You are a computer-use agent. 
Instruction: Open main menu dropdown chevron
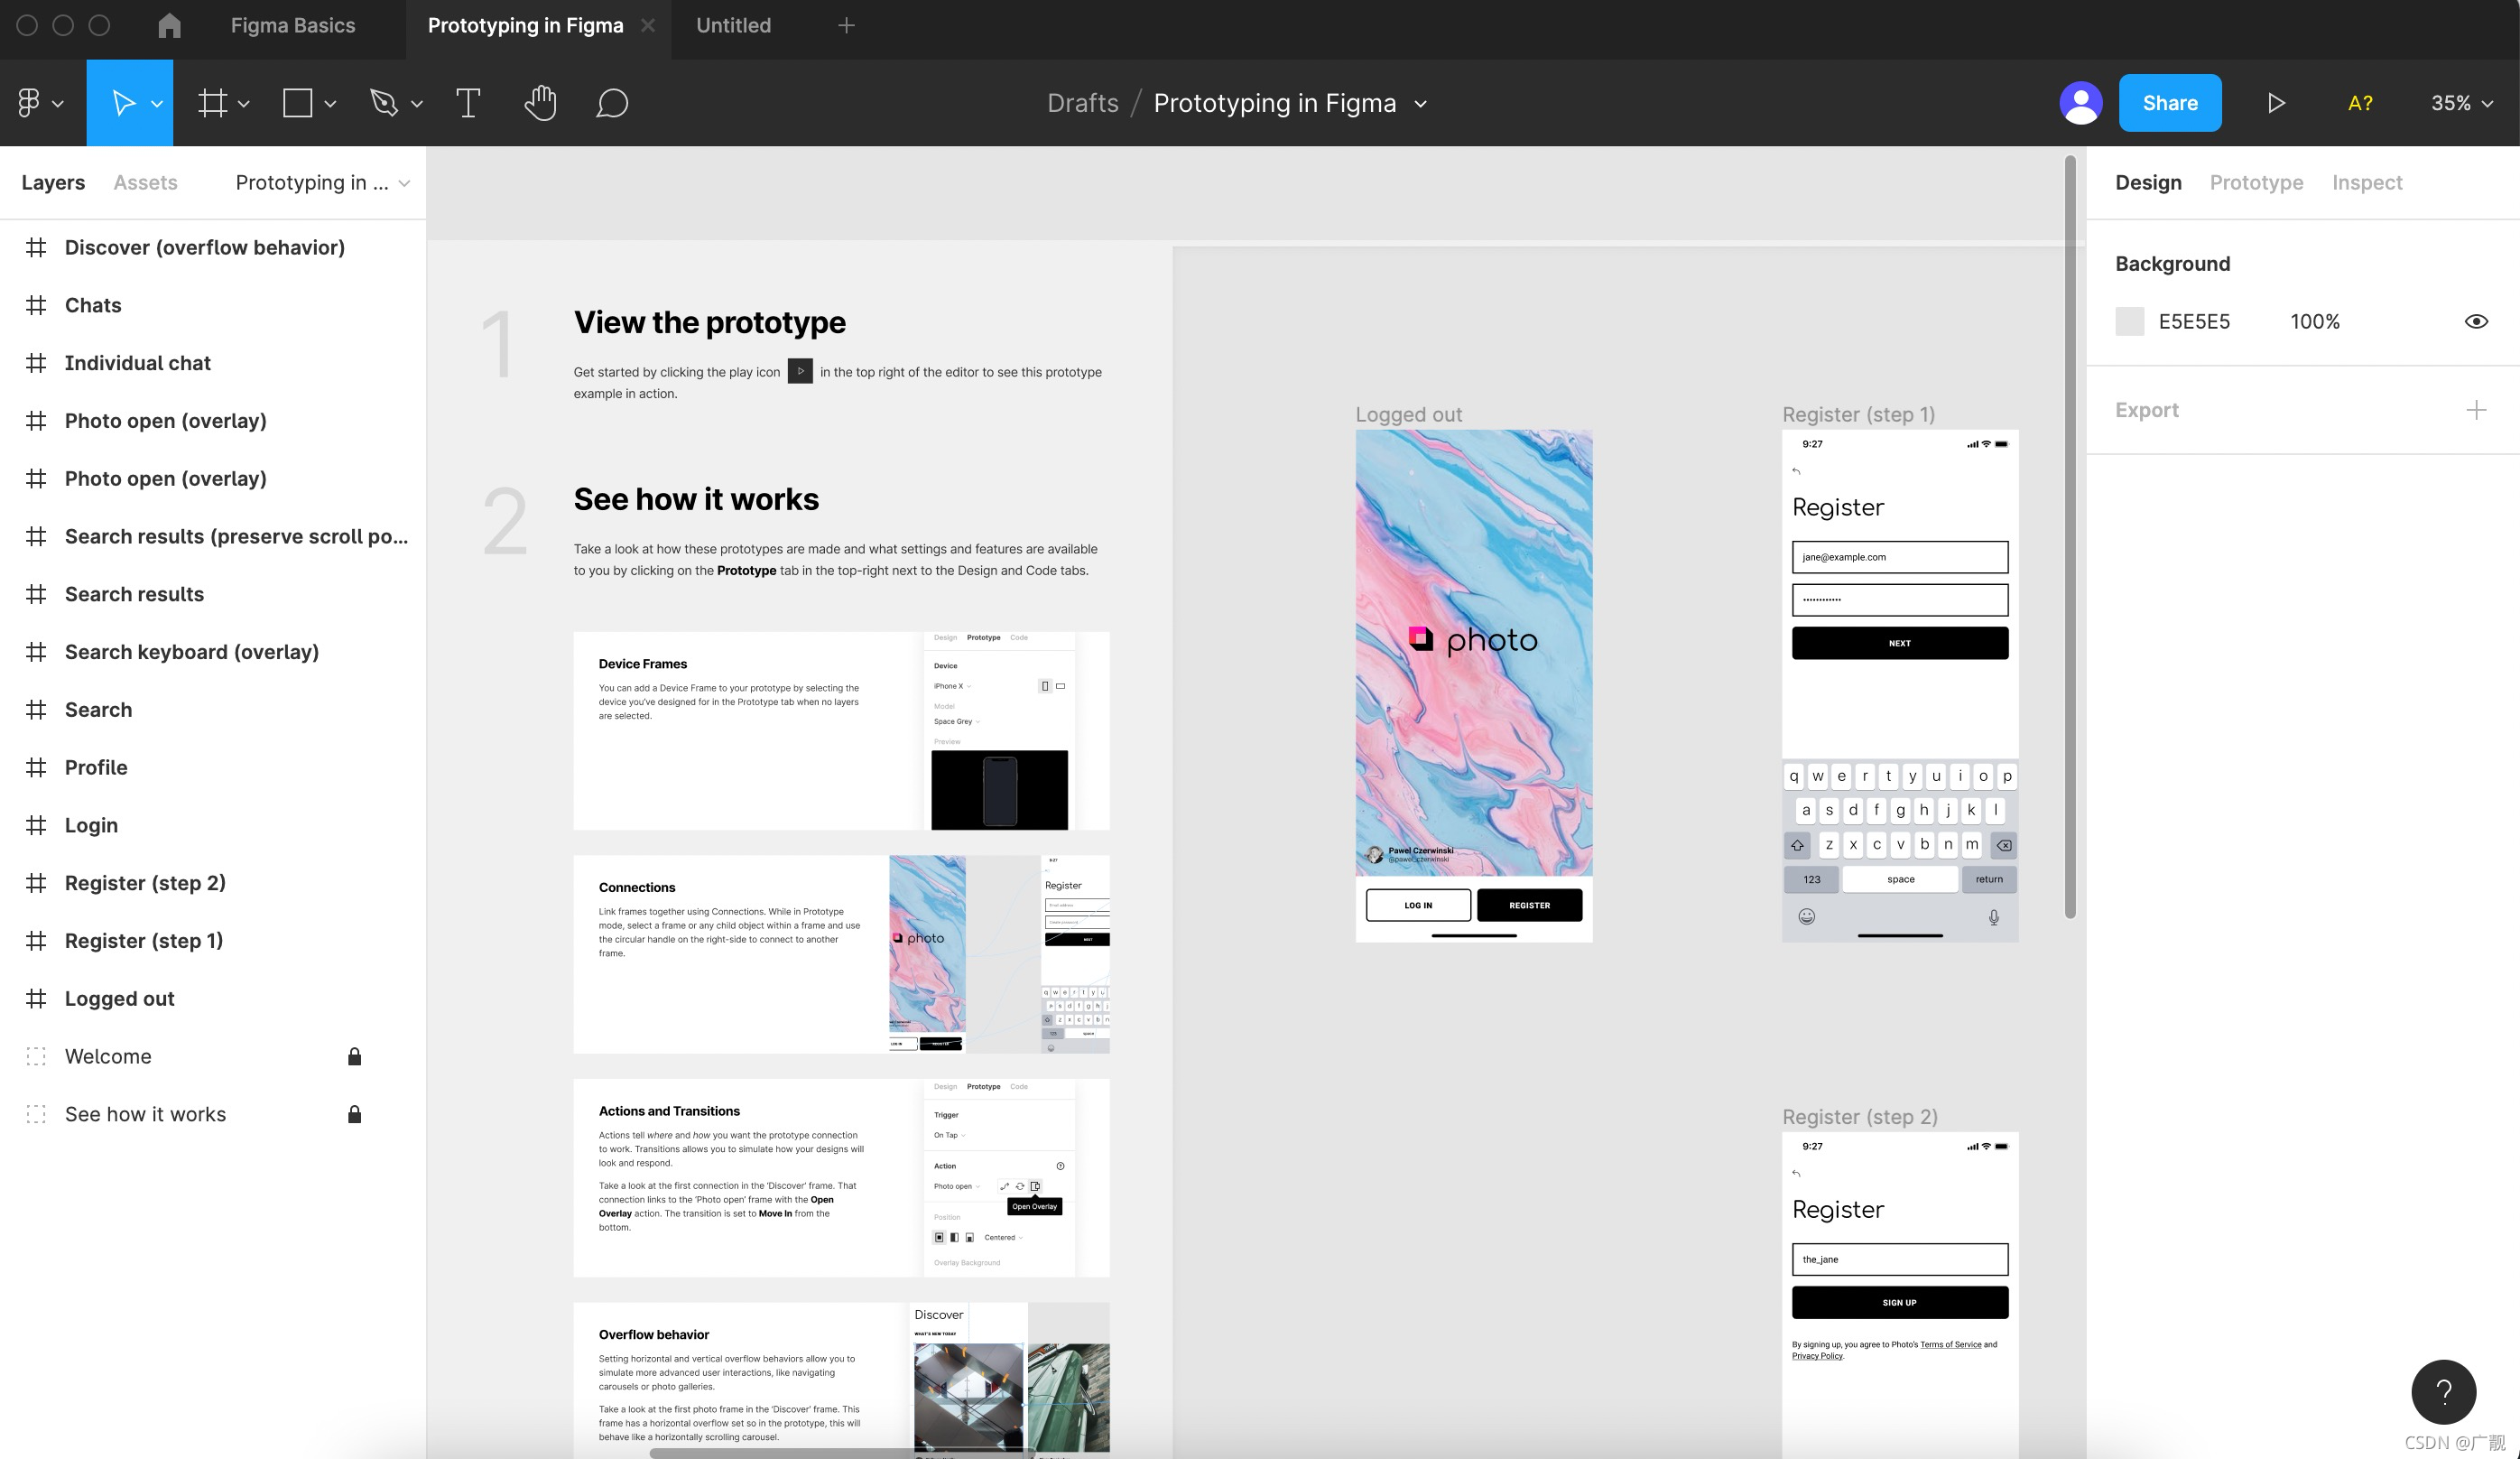tap(58, 103)
